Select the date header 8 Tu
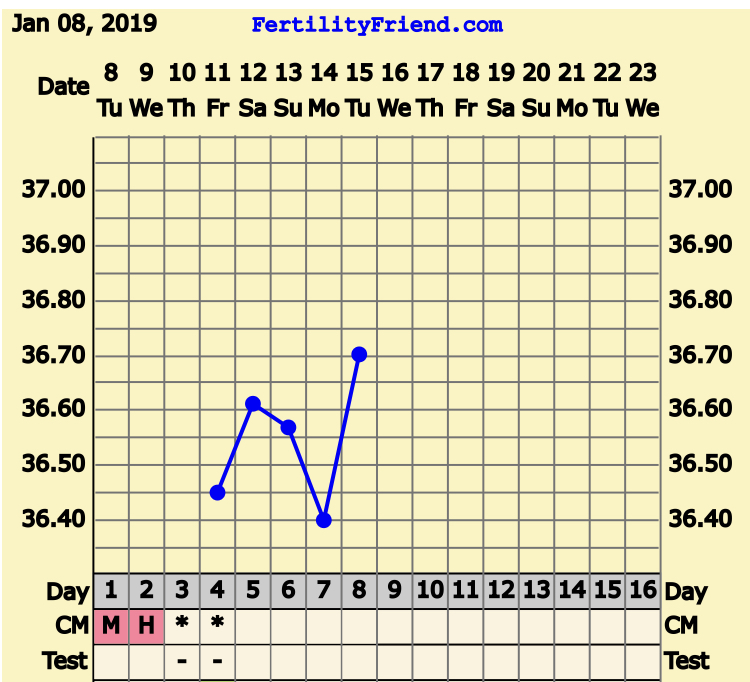Screen dimensions: 750x682 111,90
